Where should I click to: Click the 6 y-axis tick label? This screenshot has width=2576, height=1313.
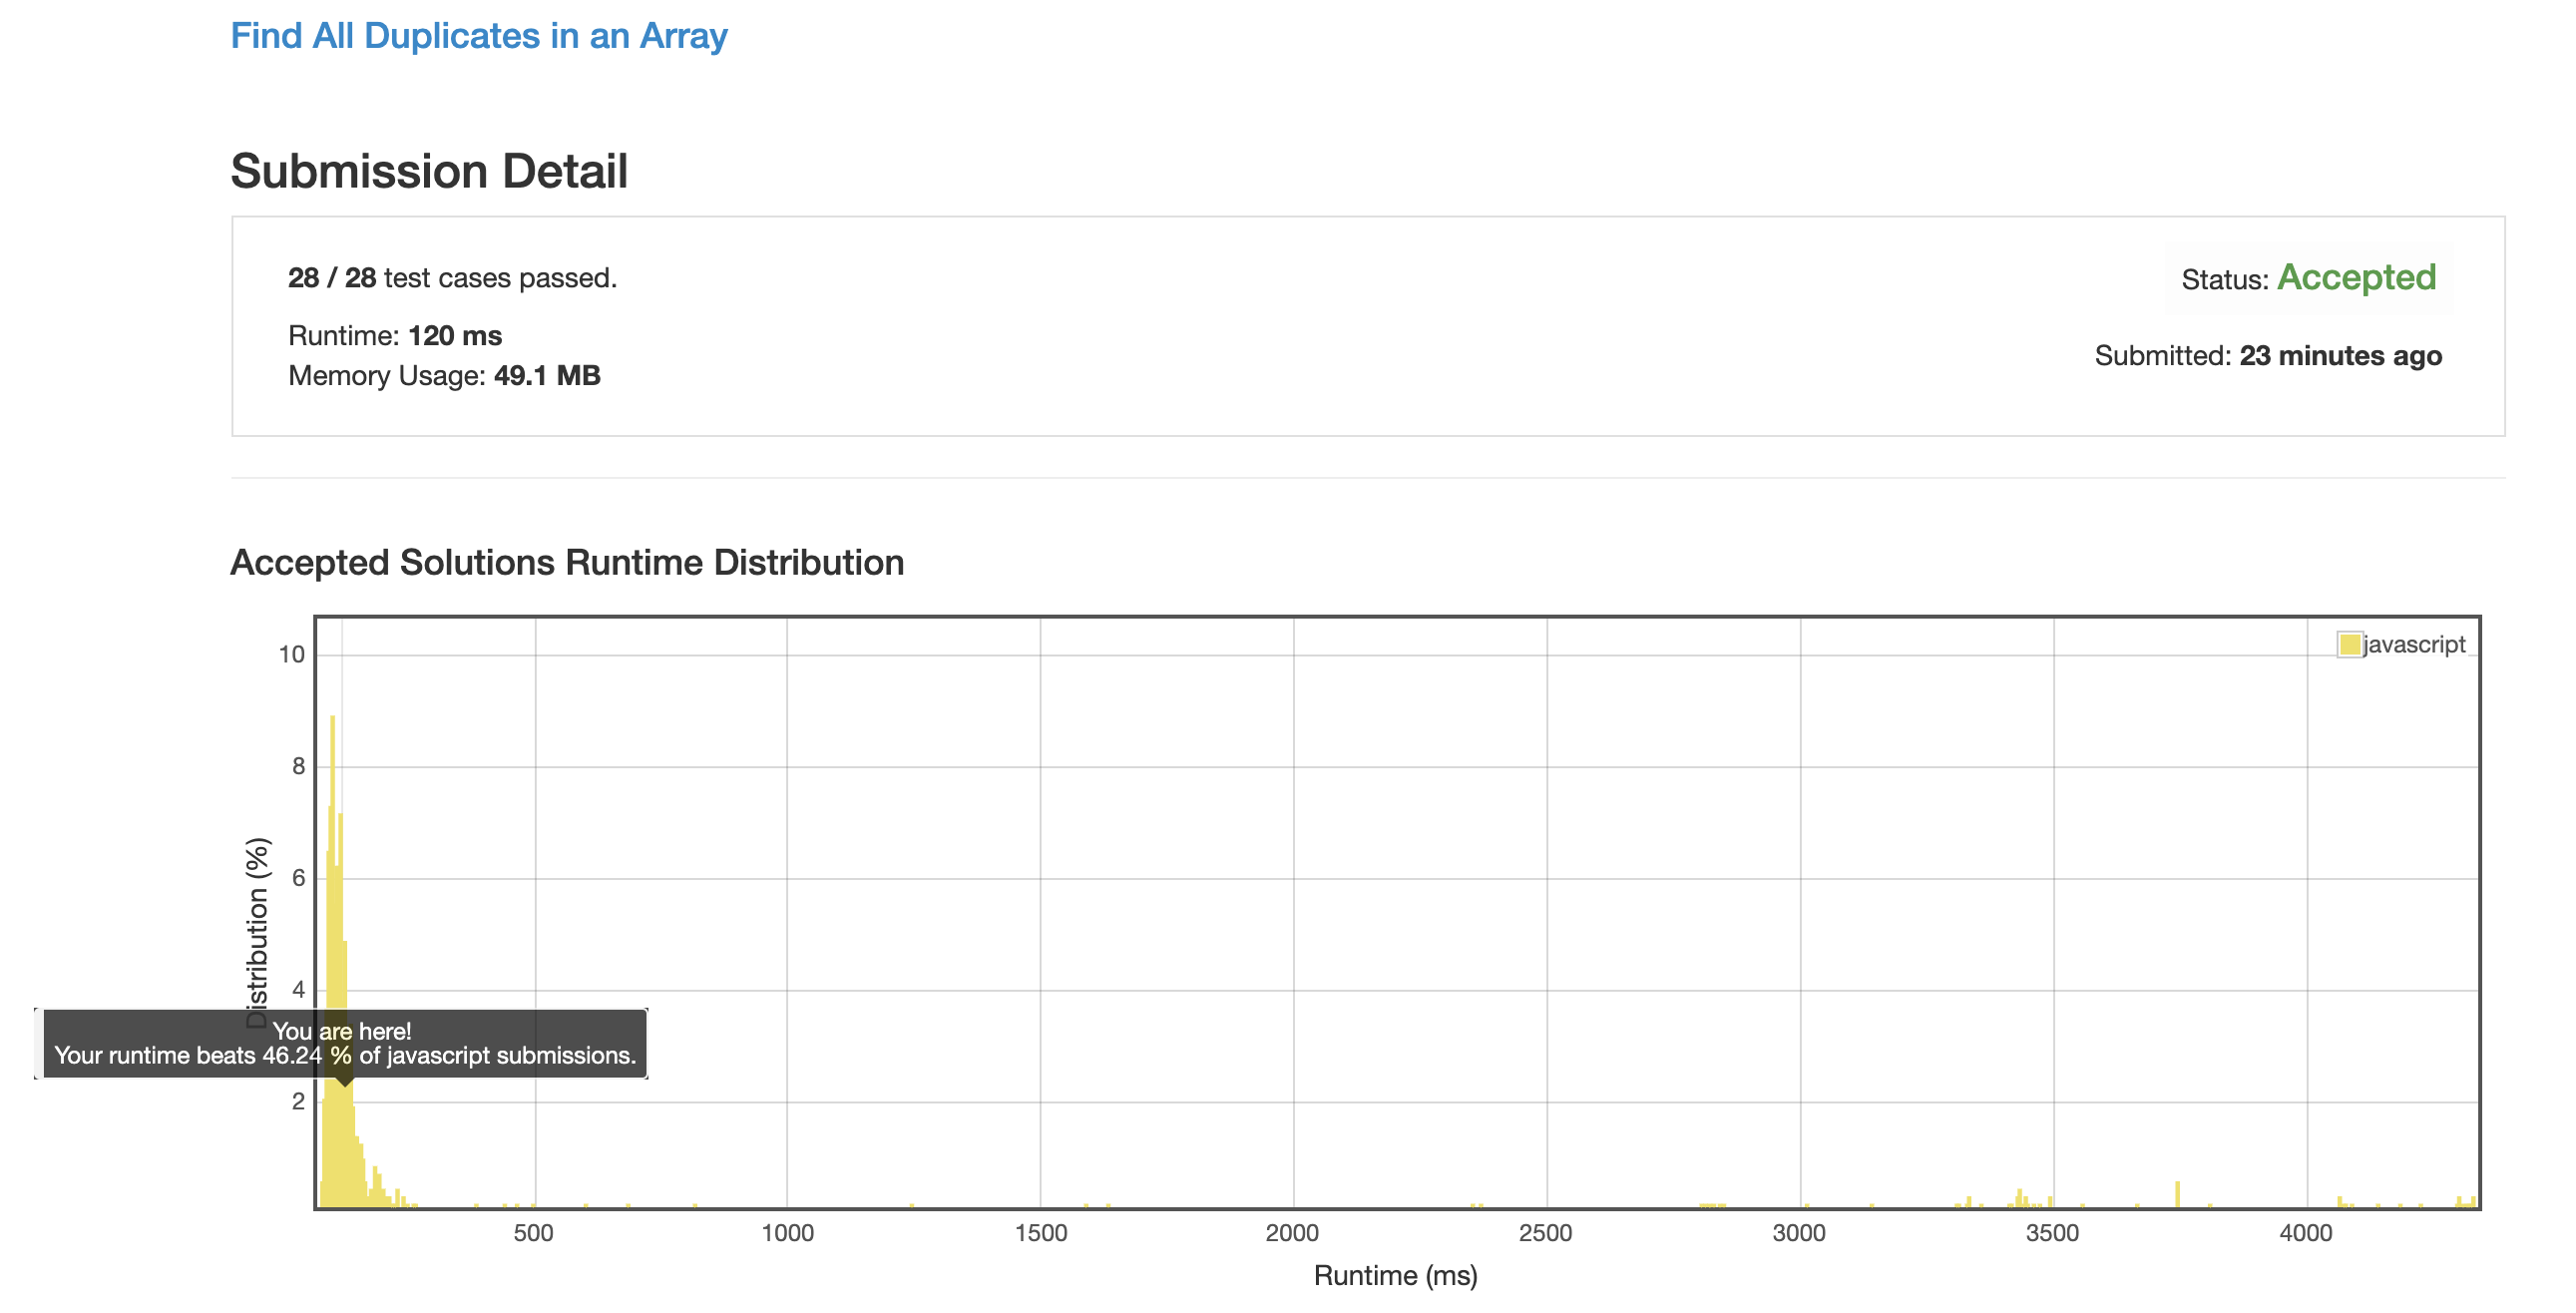tap(298, 878)
